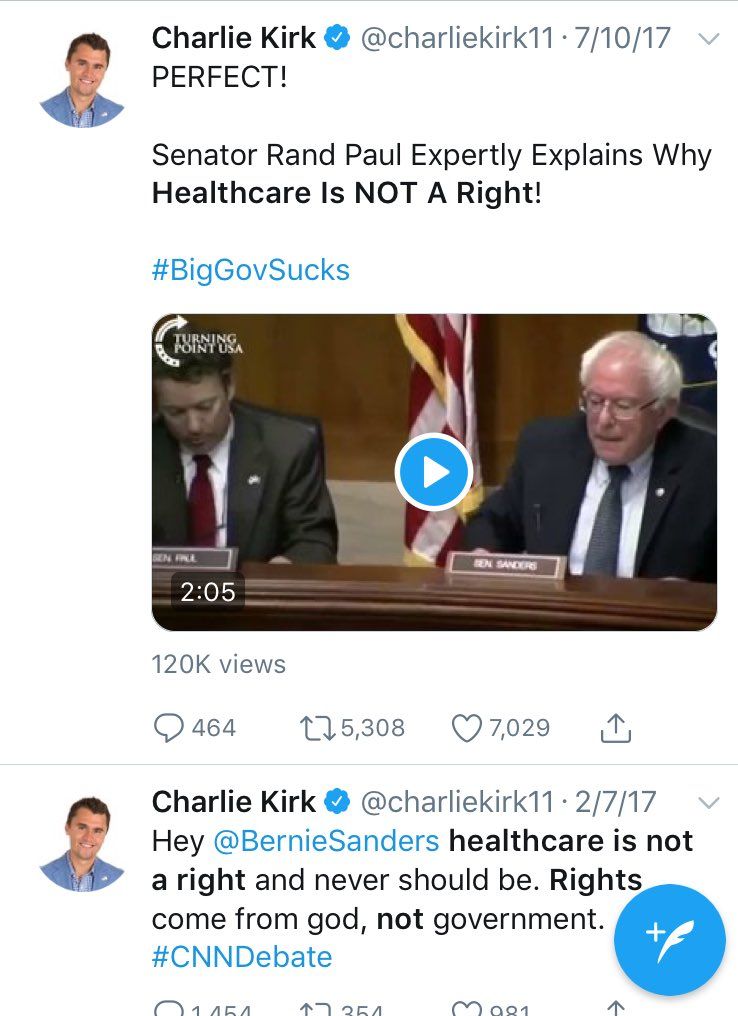The width and height of the screenshot is (738, 1016).
Task: Expand options menu on 2/7/17 tweet
Action: 708,802
